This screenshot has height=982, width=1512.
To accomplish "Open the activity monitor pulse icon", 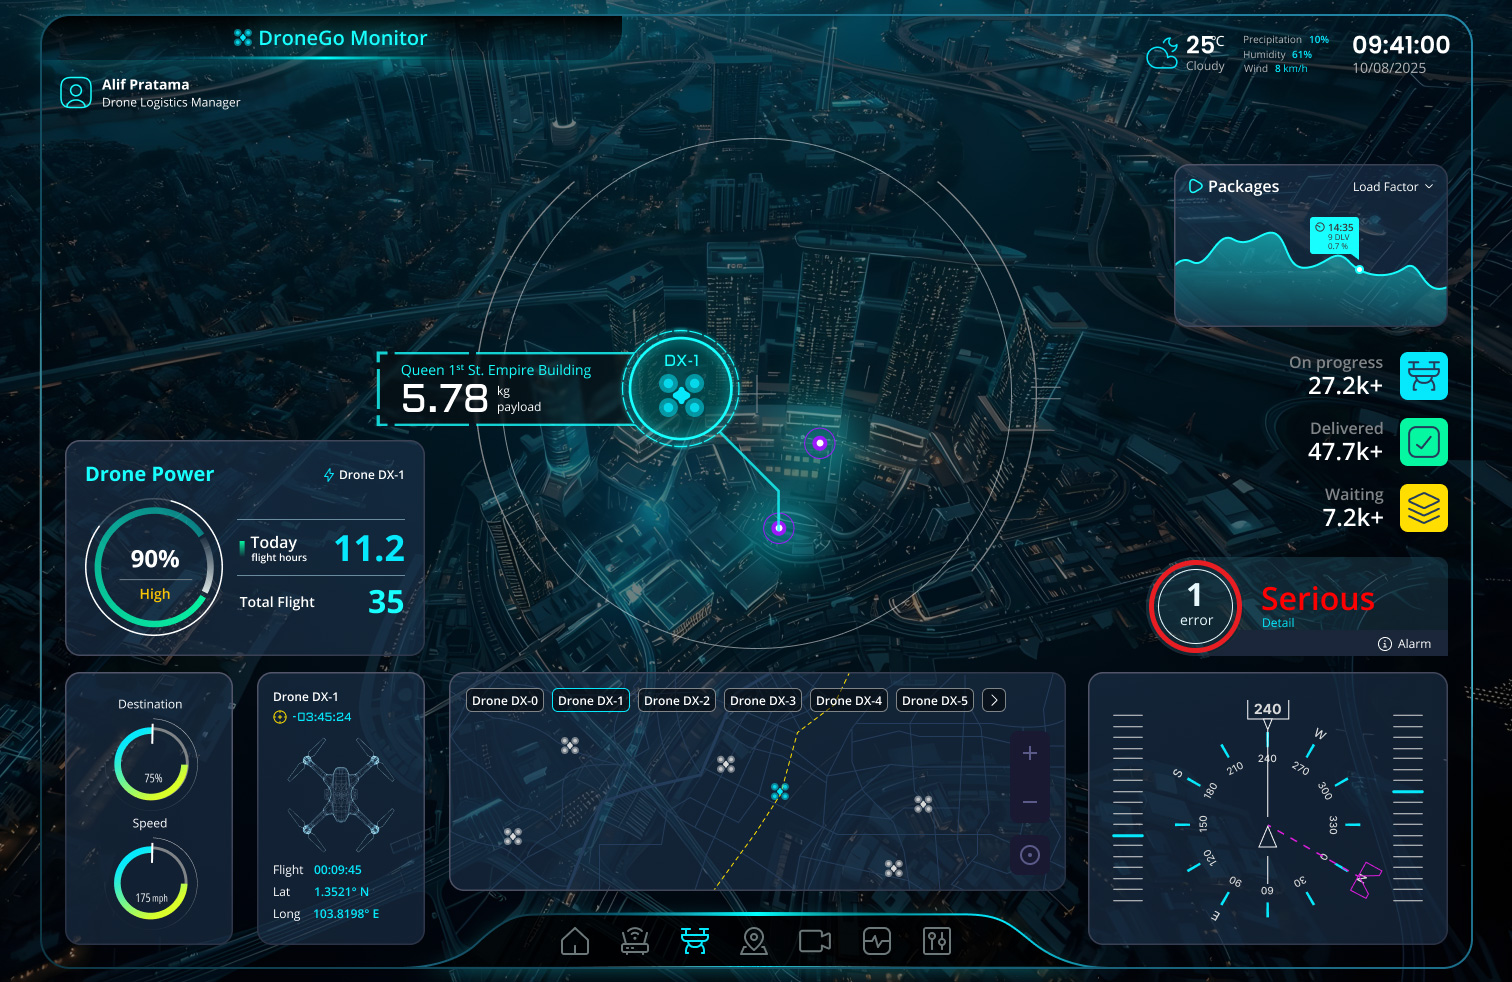I will (877, 941).
